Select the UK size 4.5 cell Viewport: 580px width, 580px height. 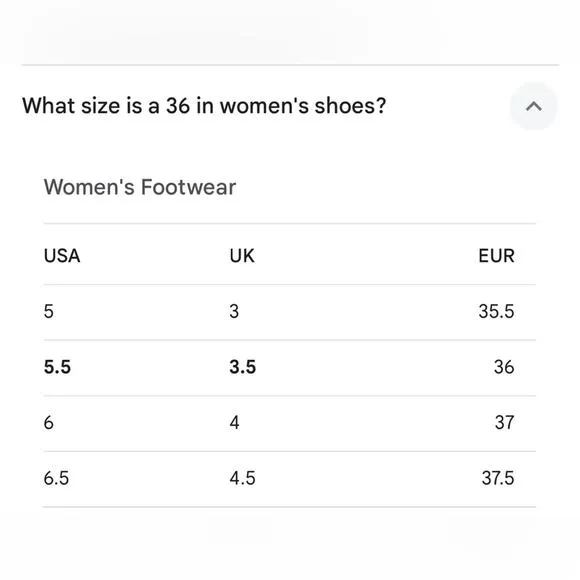point(242,478)
